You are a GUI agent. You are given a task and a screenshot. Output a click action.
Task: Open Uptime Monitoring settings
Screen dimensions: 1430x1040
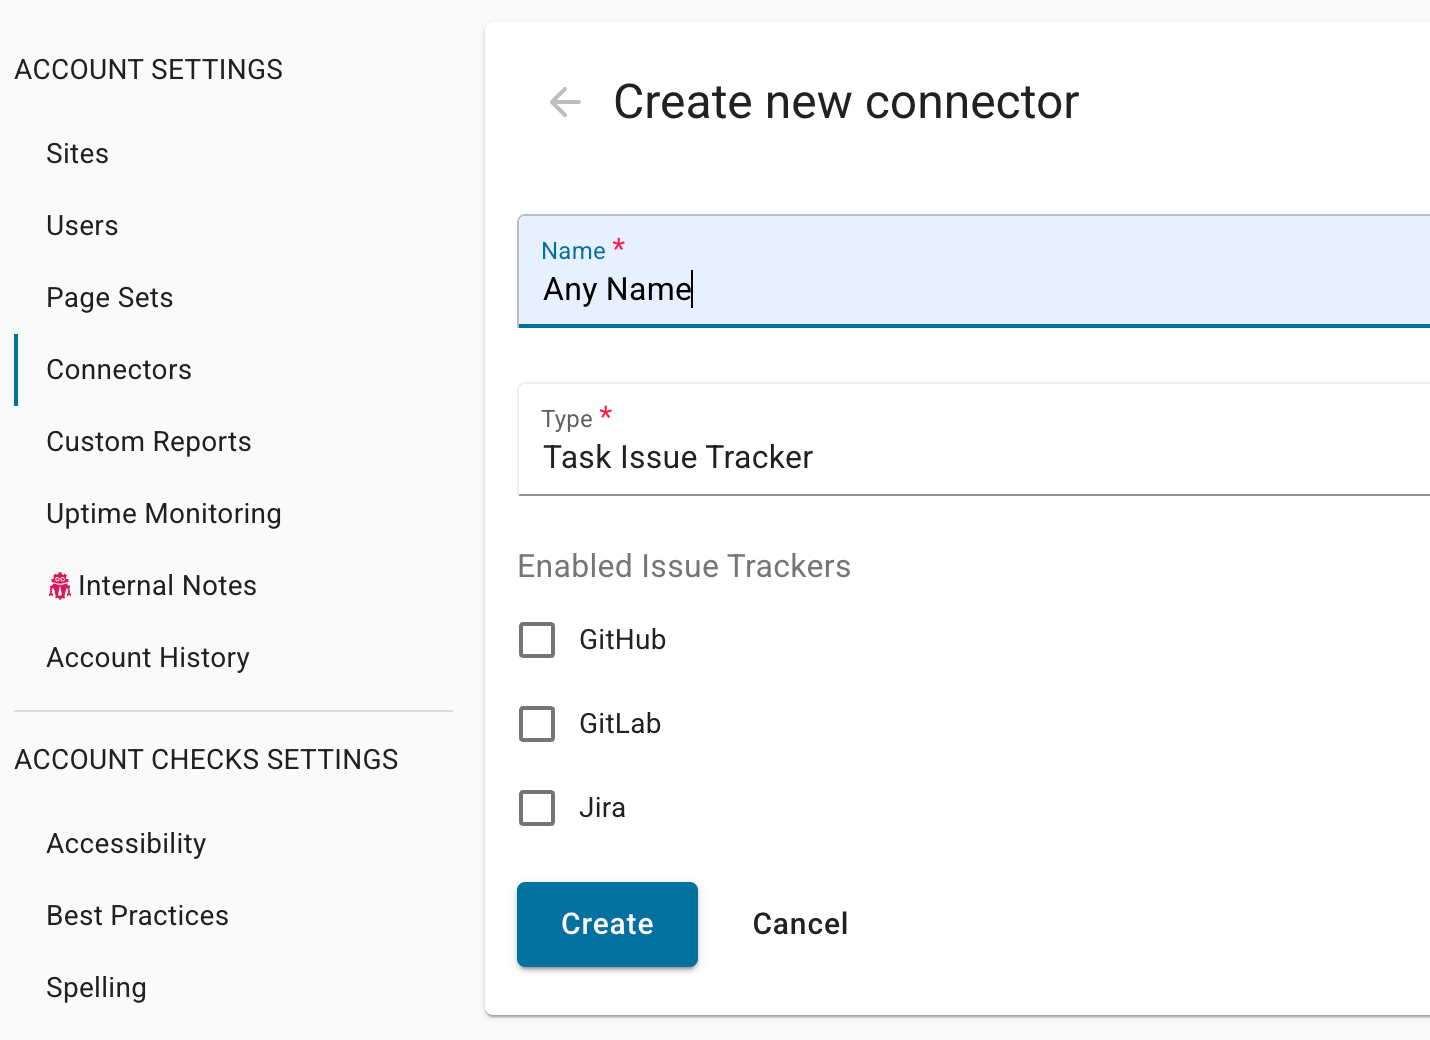[163, 513]
